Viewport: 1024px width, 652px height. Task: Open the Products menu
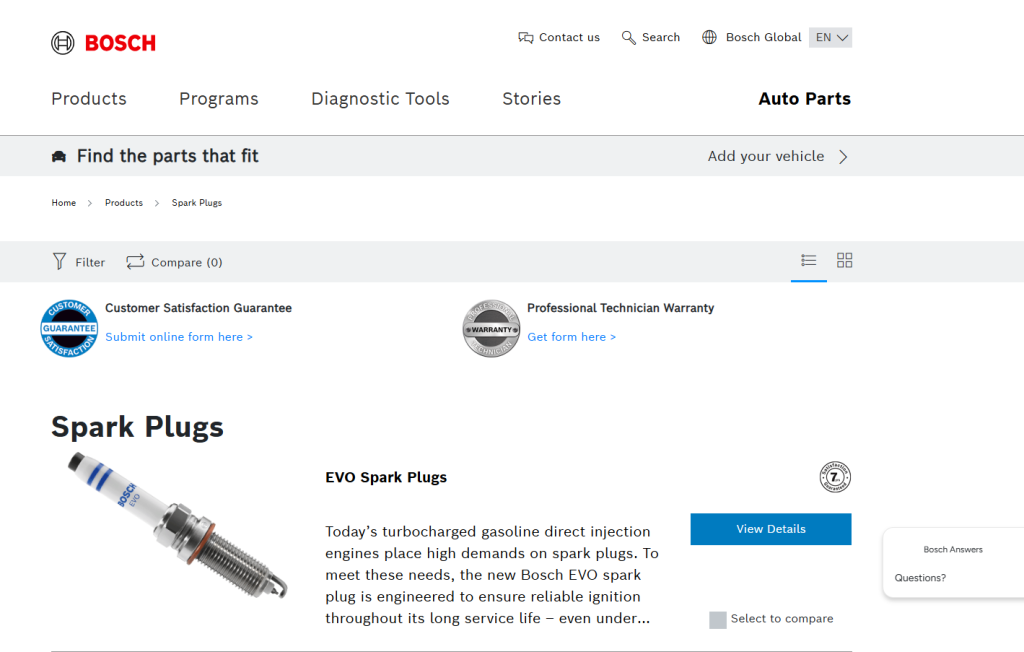[x=89, y=99]
